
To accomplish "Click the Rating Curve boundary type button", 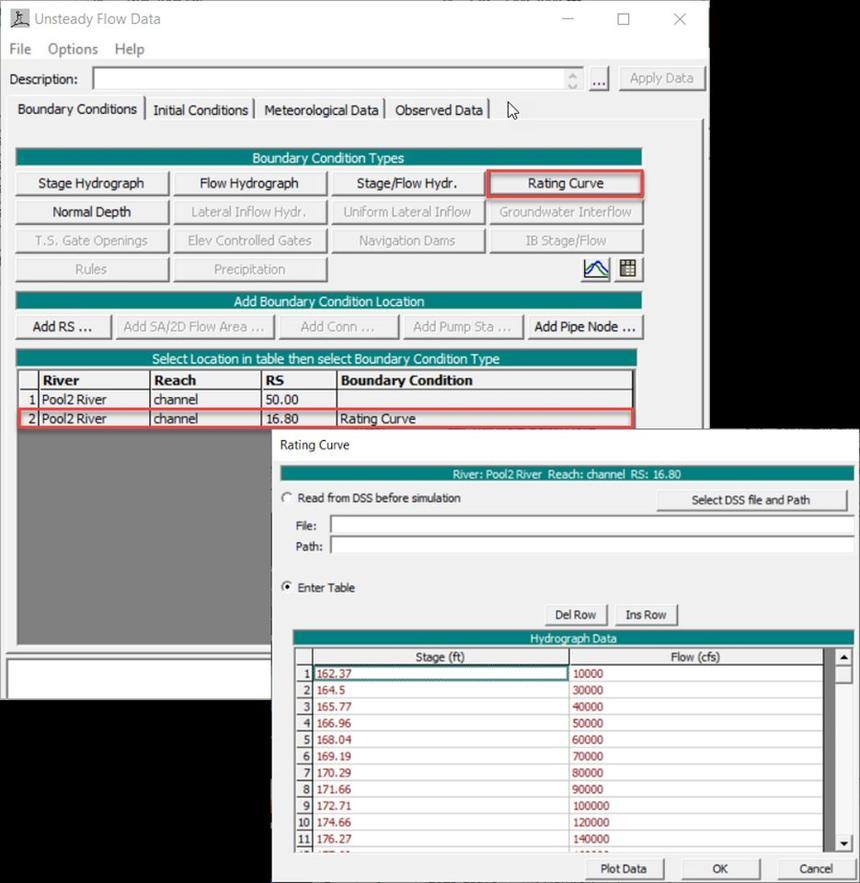I will tap(565, 184).
